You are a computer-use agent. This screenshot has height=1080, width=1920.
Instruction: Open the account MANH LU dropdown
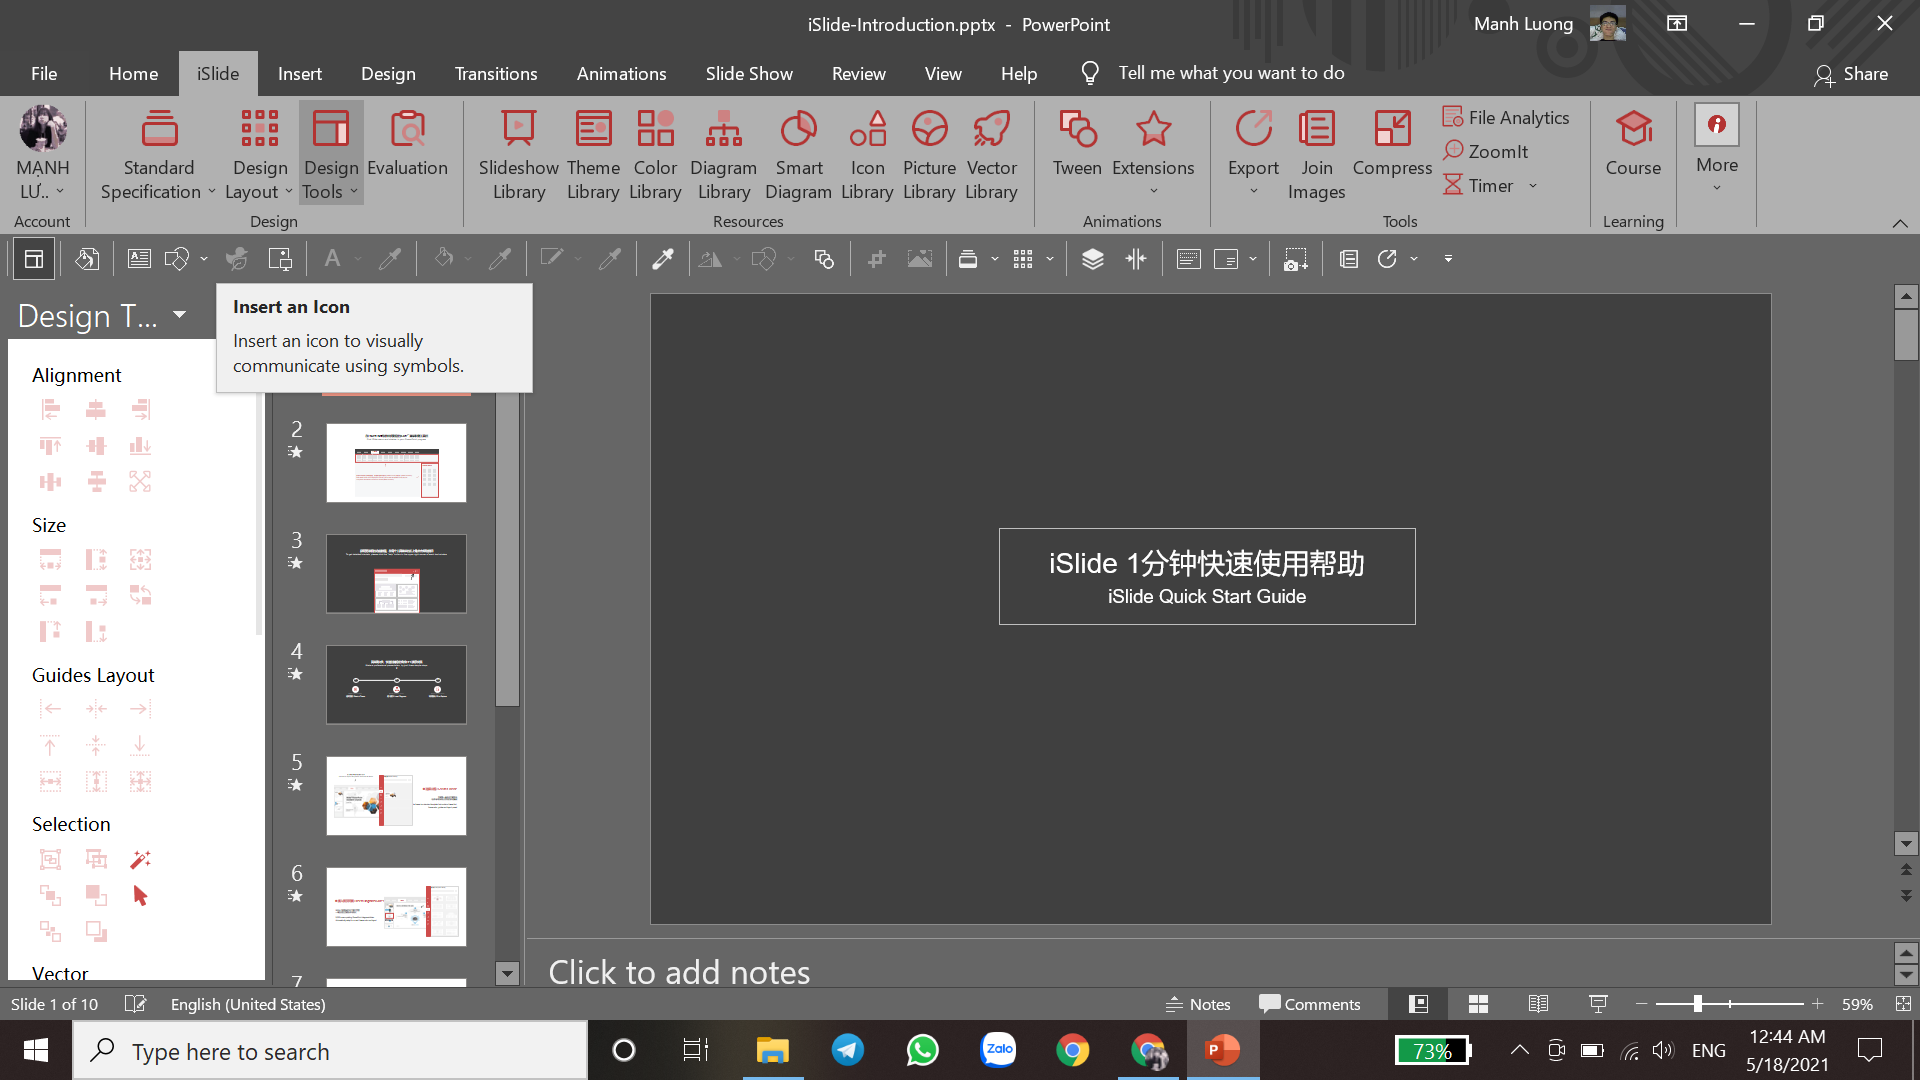(x=42, y=154)
